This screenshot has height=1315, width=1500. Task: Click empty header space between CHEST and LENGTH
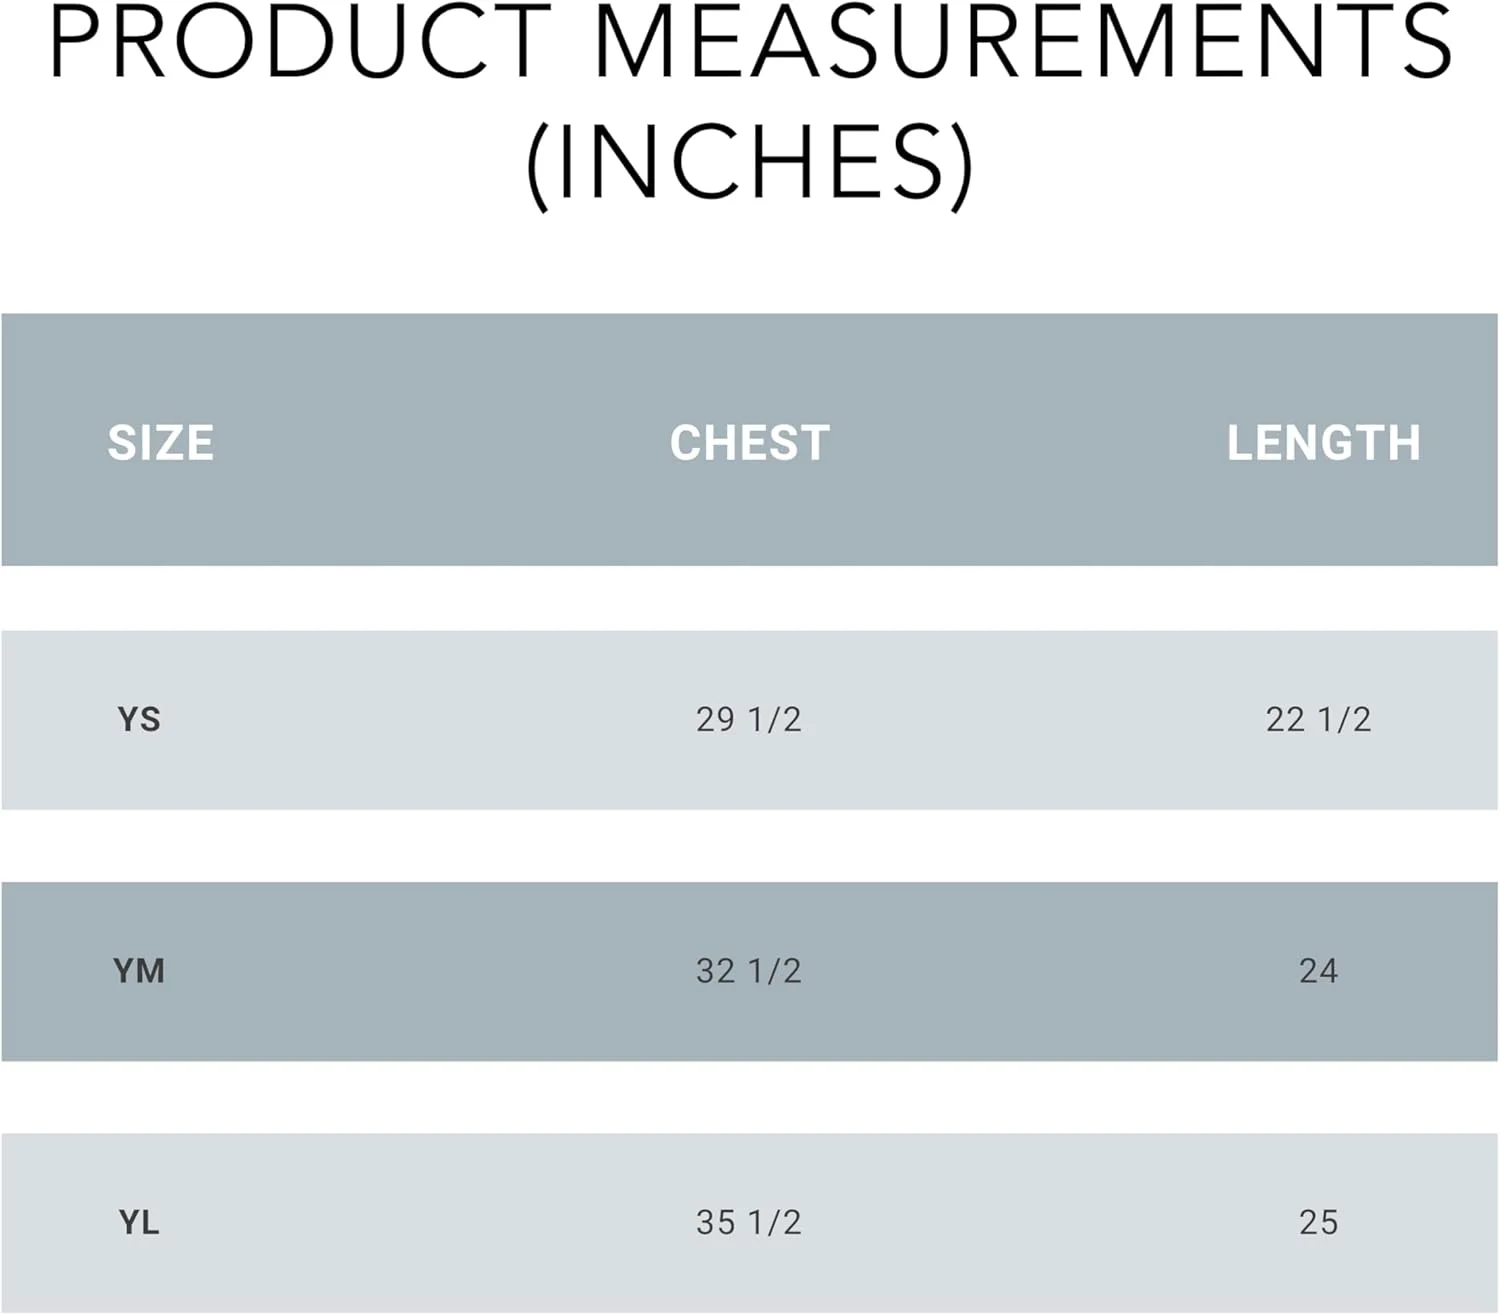1030,443
